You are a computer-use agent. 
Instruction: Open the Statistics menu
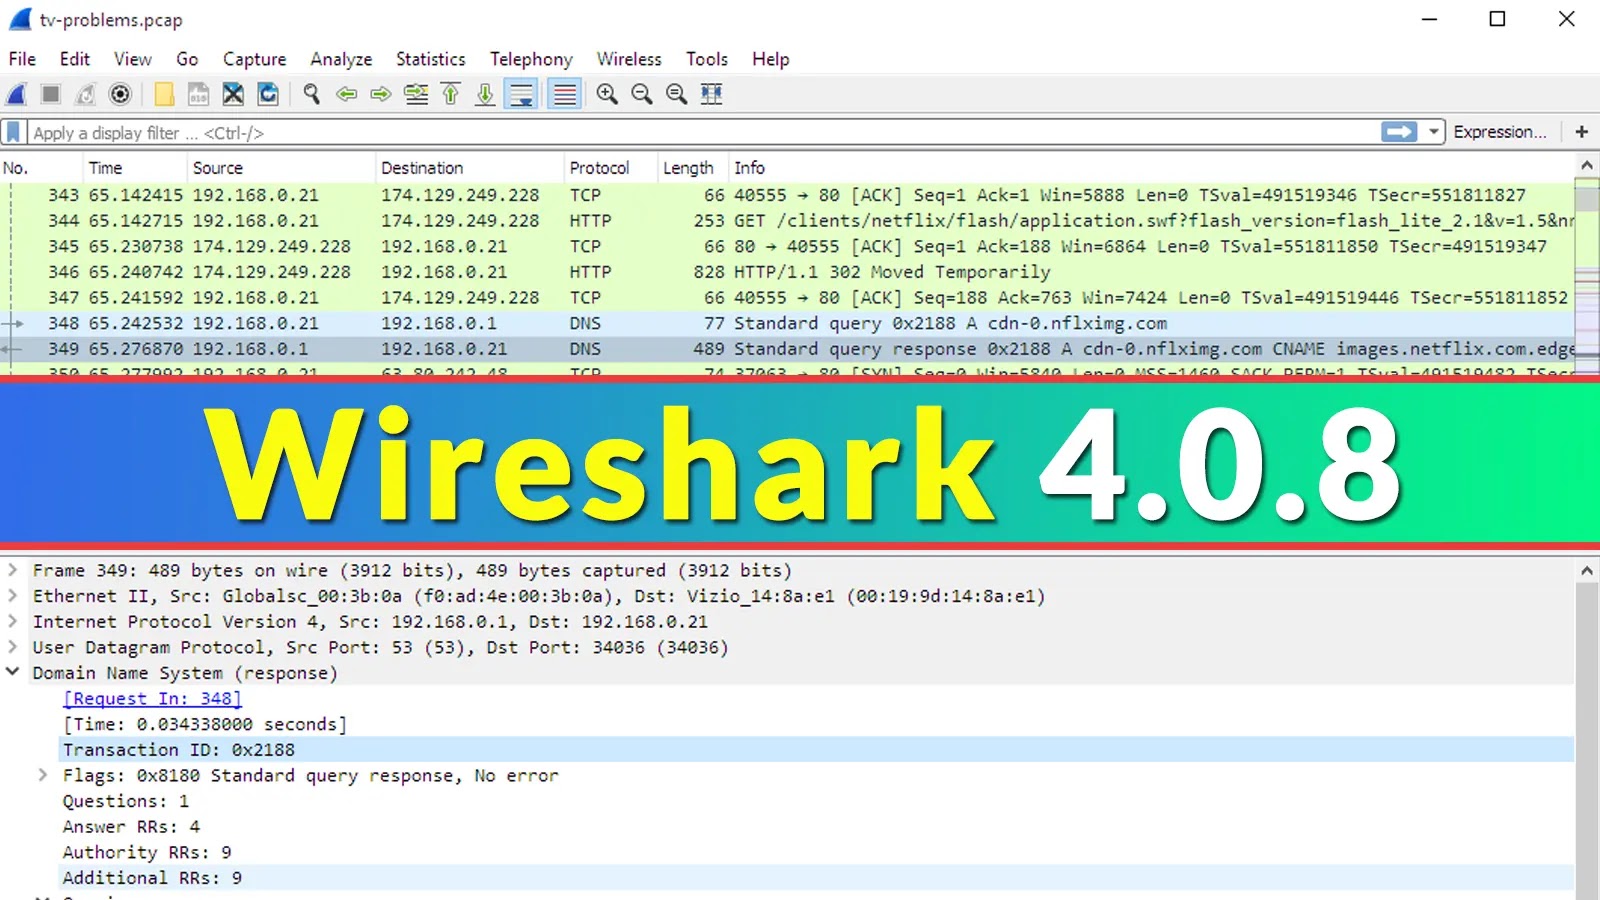click(x=431, y=59)
